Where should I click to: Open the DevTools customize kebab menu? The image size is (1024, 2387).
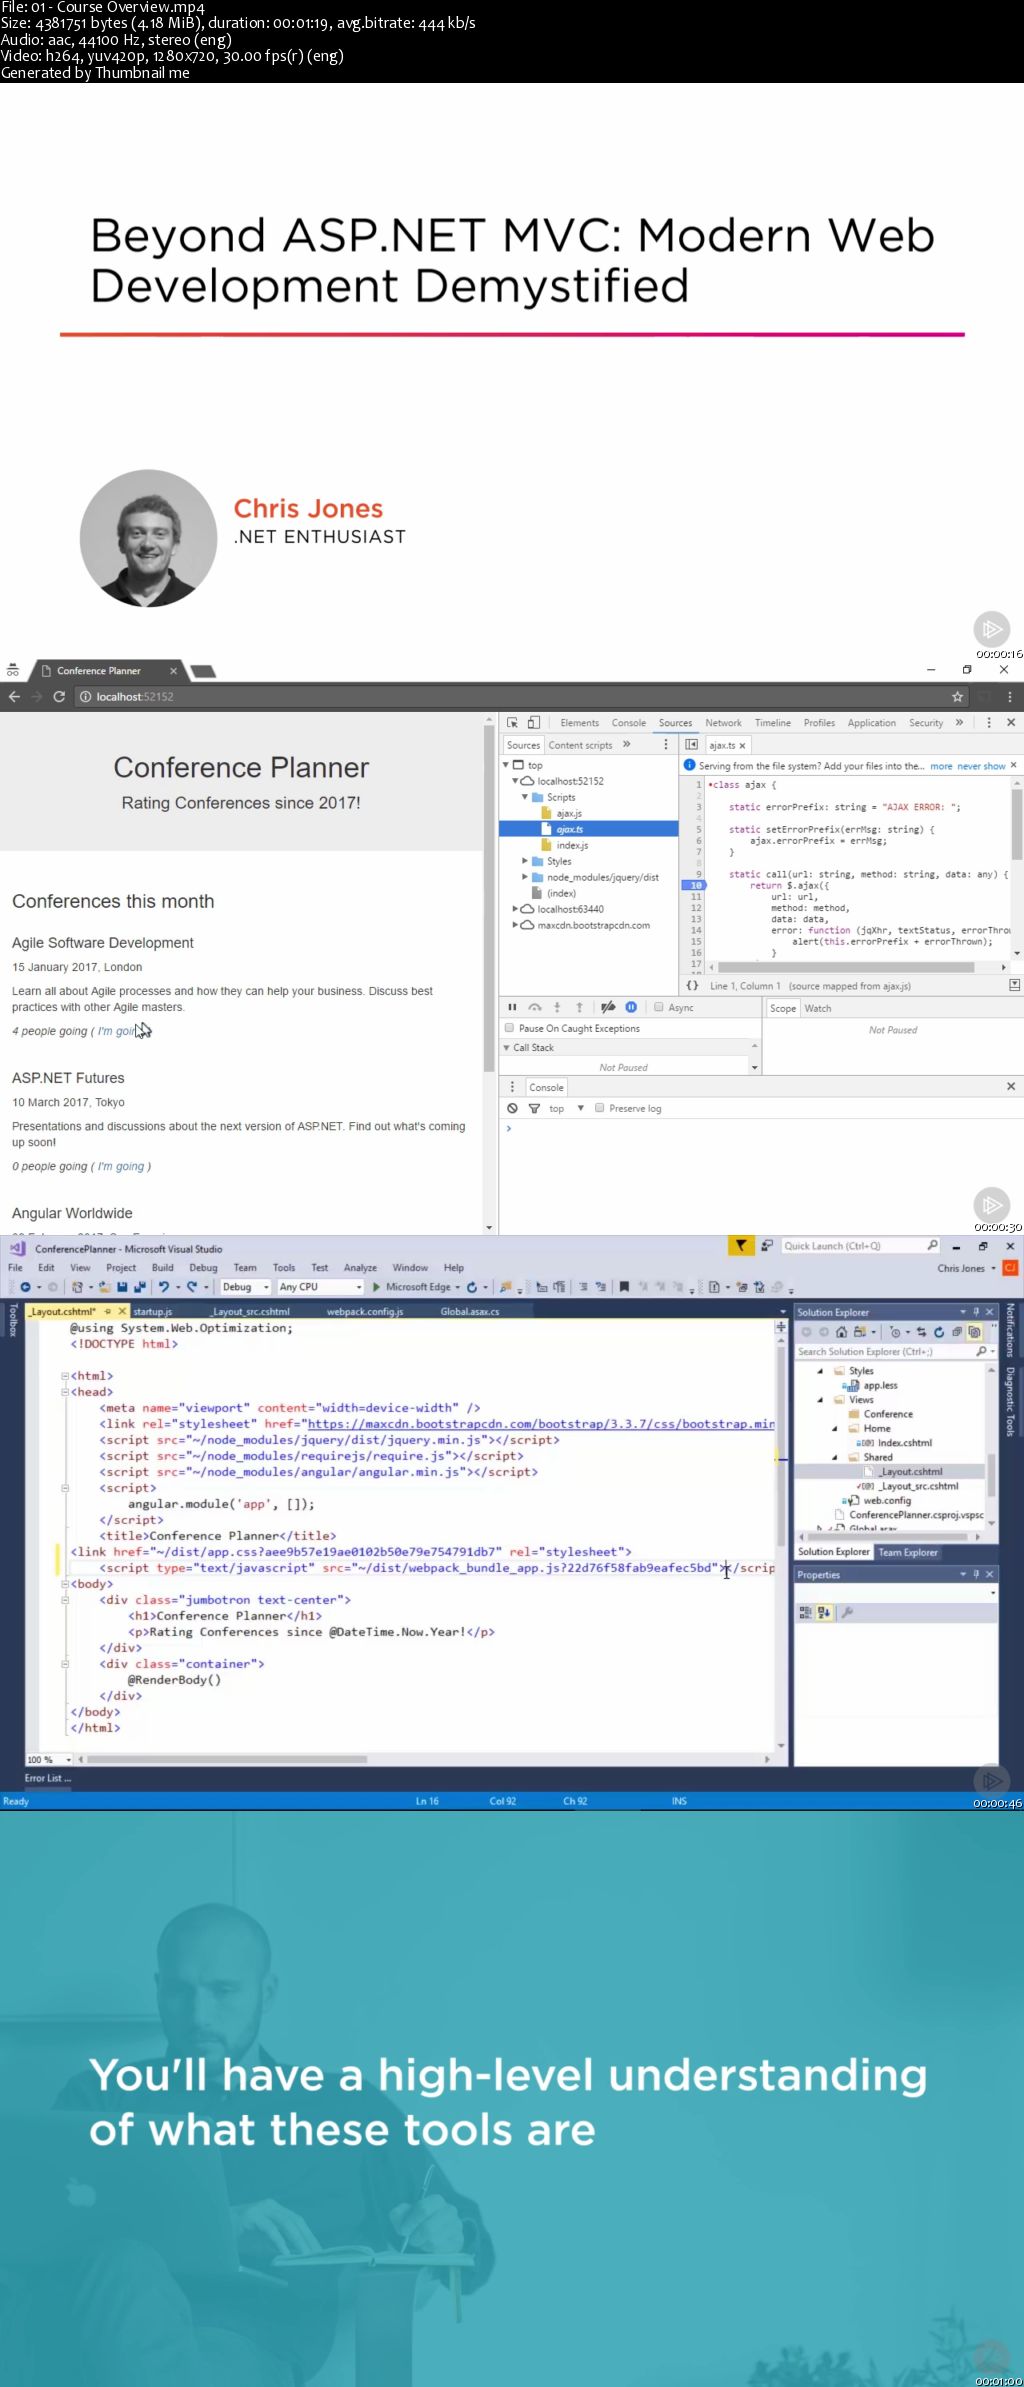click(989, 722)
